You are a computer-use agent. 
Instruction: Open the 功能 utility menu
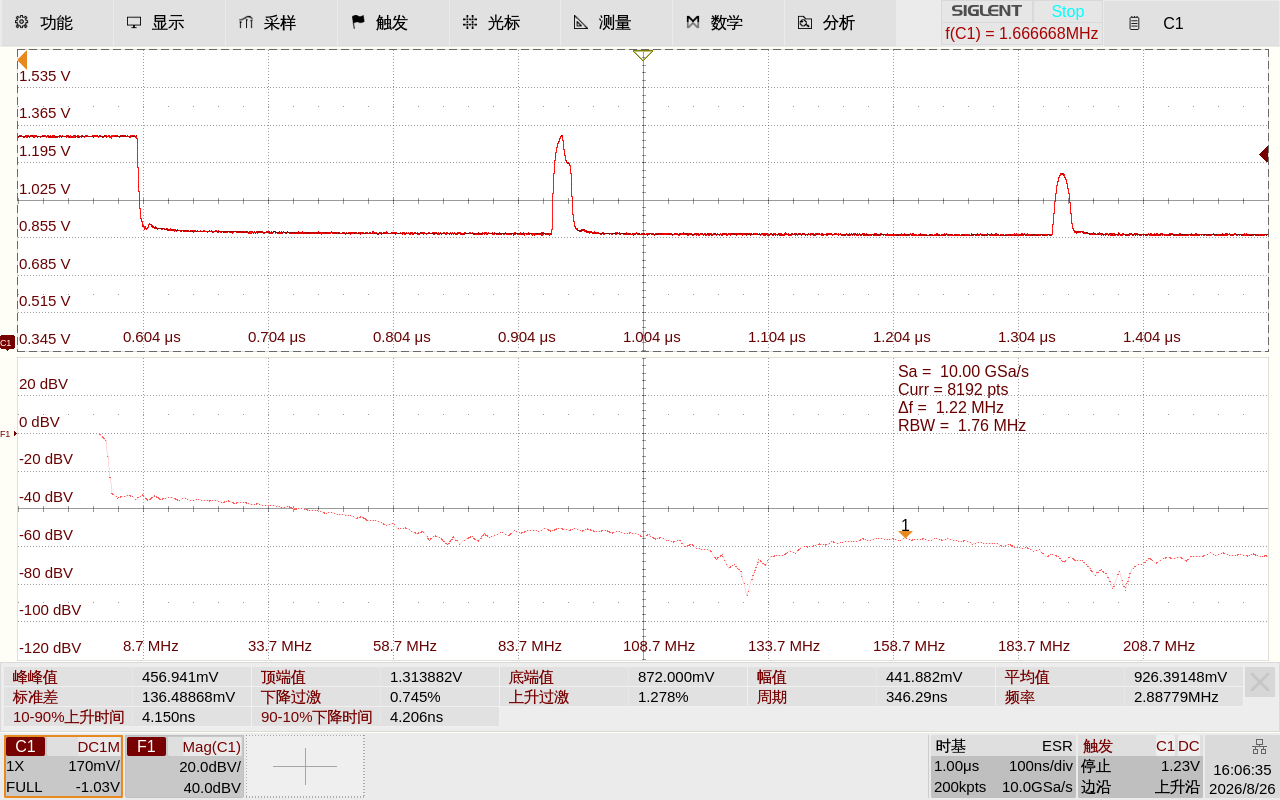[57, 22]
